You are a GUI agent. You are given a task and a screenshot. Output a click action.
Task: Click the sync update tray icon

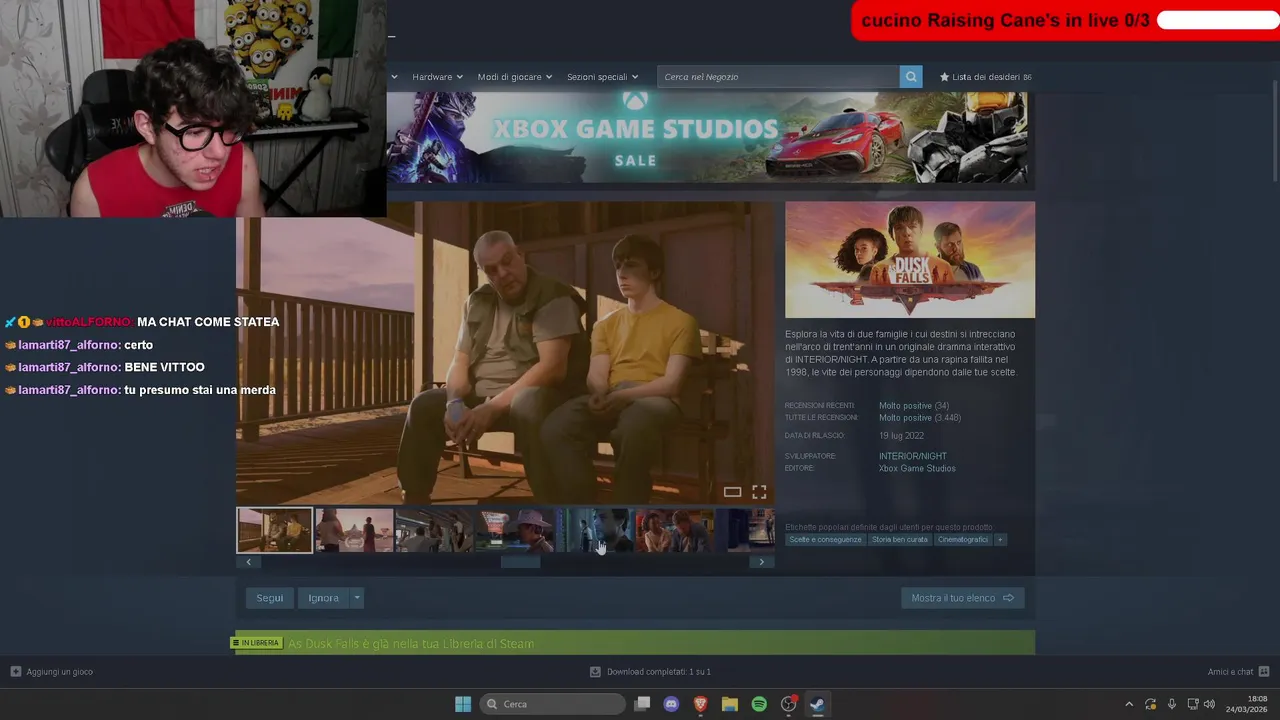(x=1151, y=704)
